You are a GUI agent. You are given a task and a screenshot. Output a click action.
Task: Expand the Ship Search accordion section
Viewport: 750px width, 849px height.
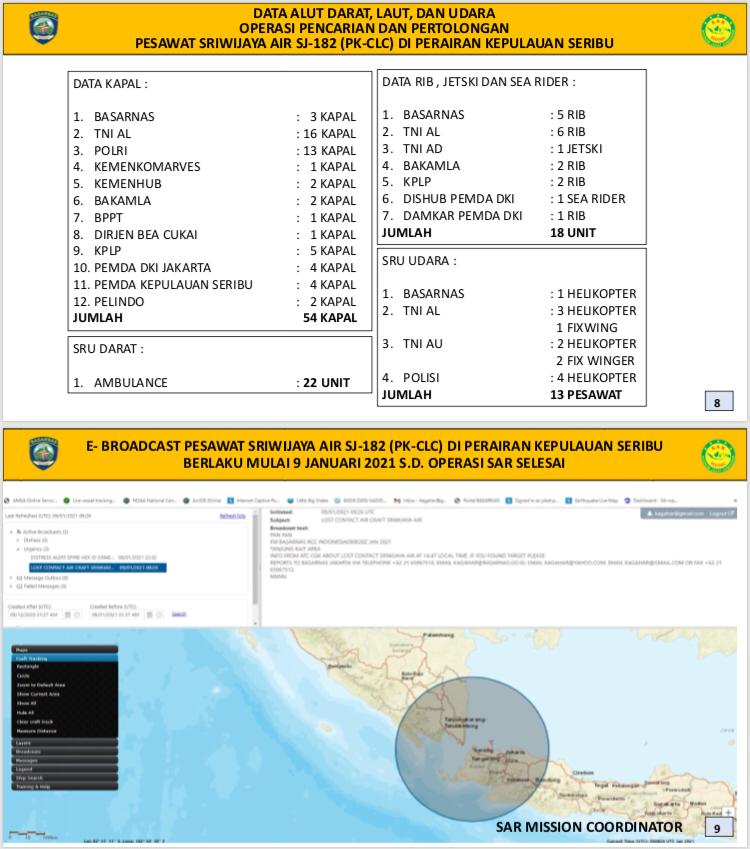point(64,778)
